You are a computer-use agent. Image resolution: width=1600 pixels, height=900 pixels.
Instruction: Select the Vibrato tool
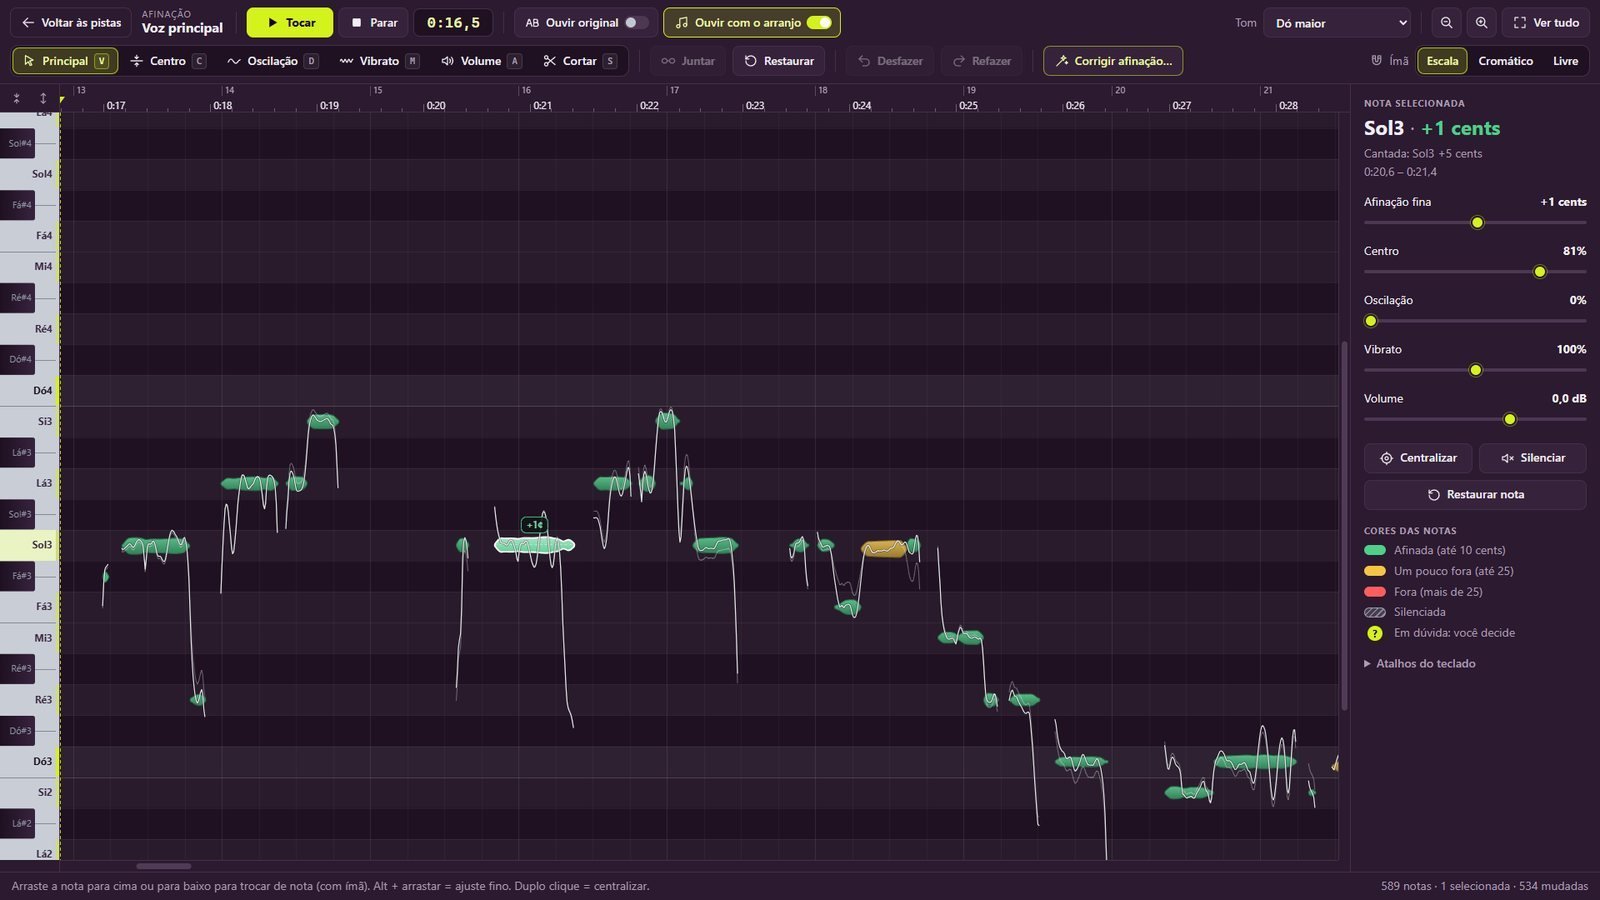[379, 61]
